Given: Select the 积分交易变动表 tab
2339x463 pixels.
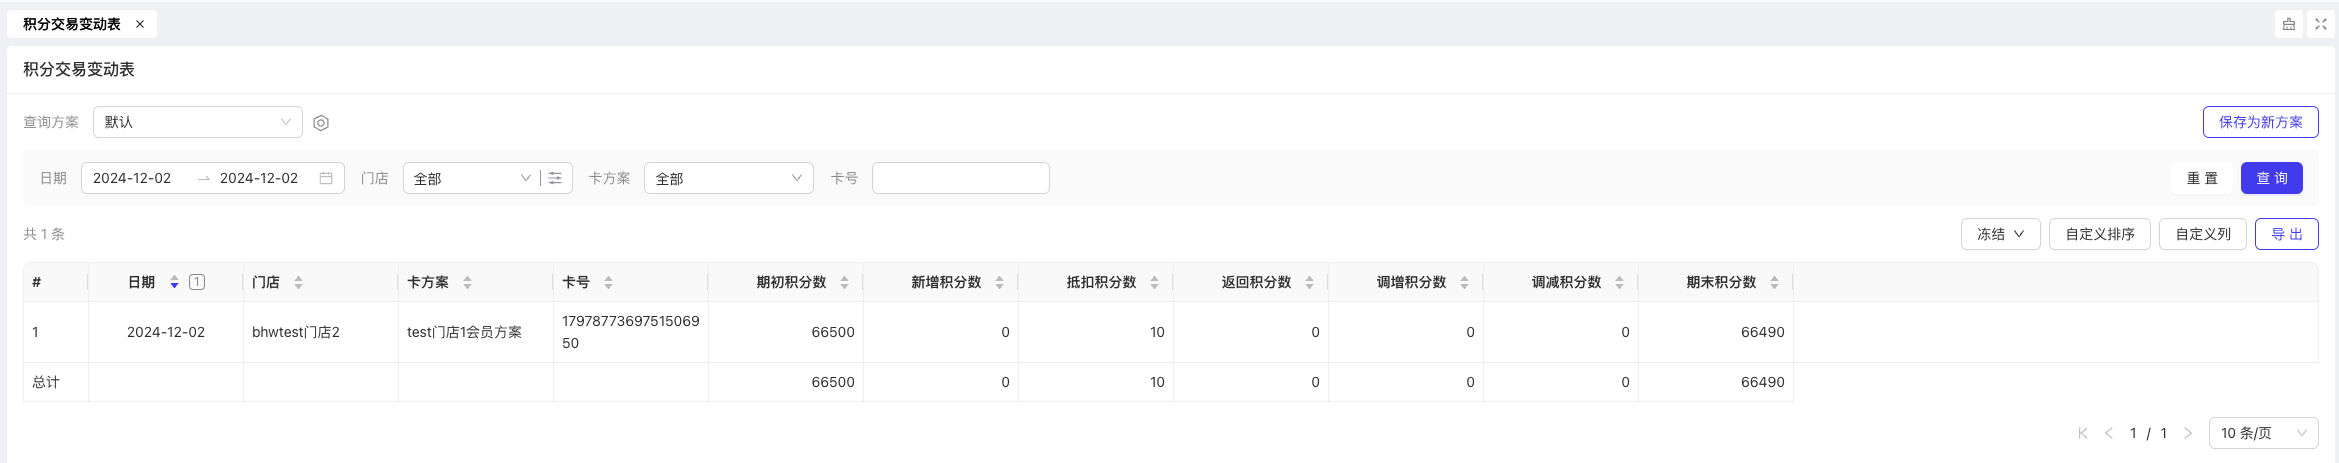Looking at the screenshot, I should [72, 24].
